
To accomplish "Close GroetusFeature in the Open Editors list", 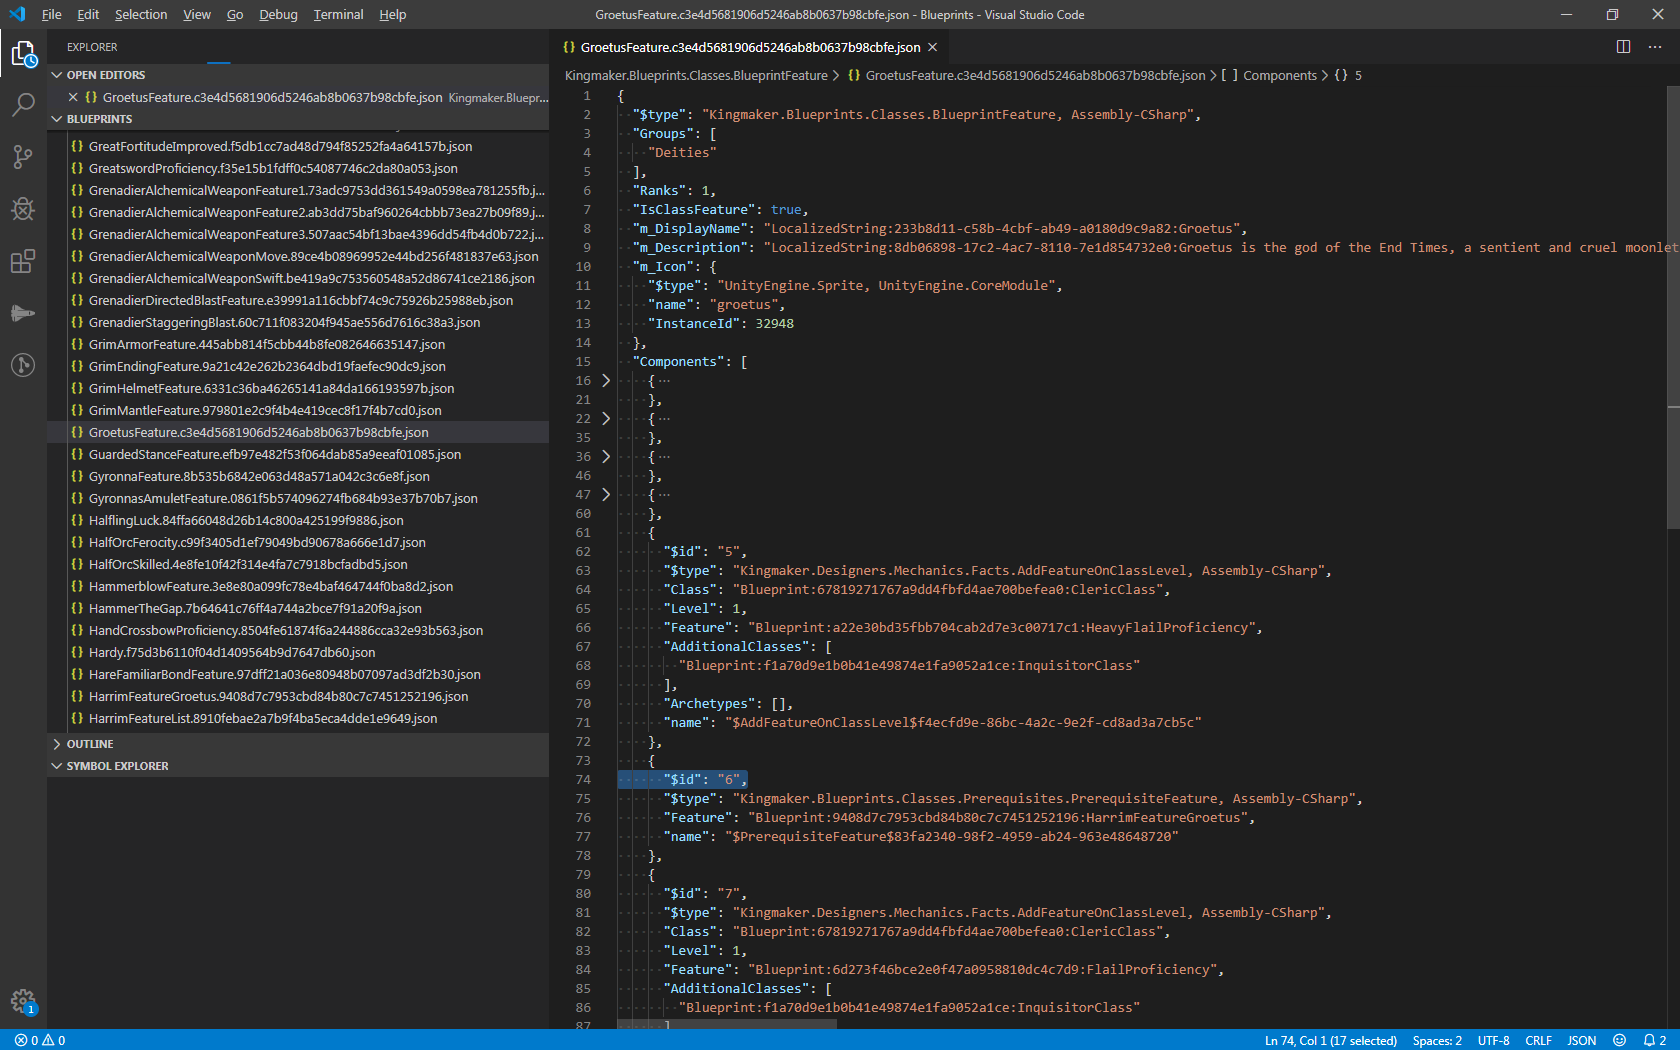I will tap(73, 97).
